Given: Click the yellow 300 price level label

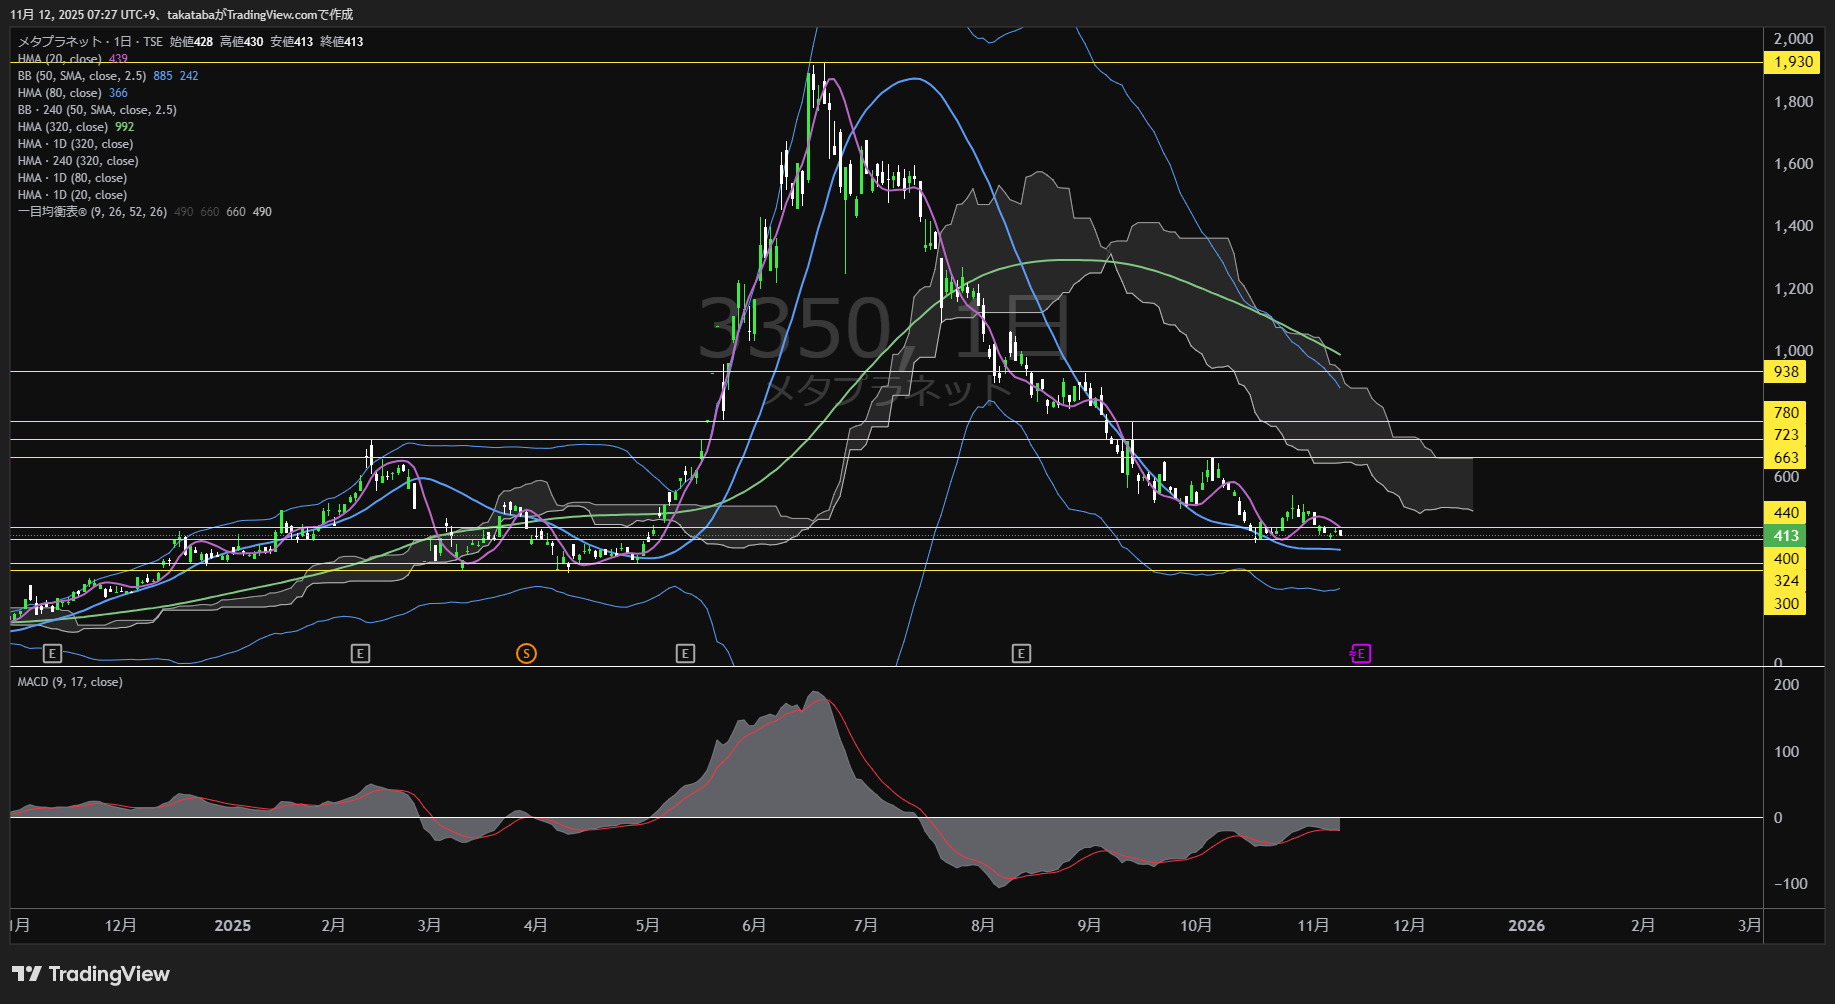Looking at the screenshot, I should 1786,604.
